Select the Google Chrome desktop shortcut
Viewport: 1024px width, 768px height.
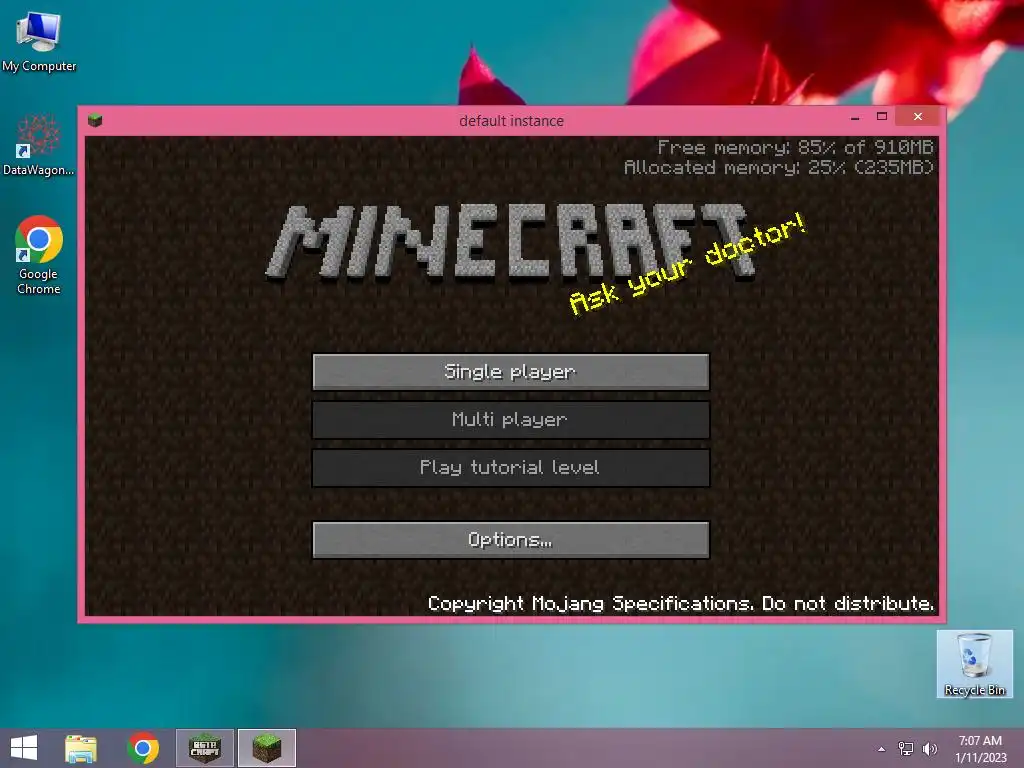click(39, 255)
